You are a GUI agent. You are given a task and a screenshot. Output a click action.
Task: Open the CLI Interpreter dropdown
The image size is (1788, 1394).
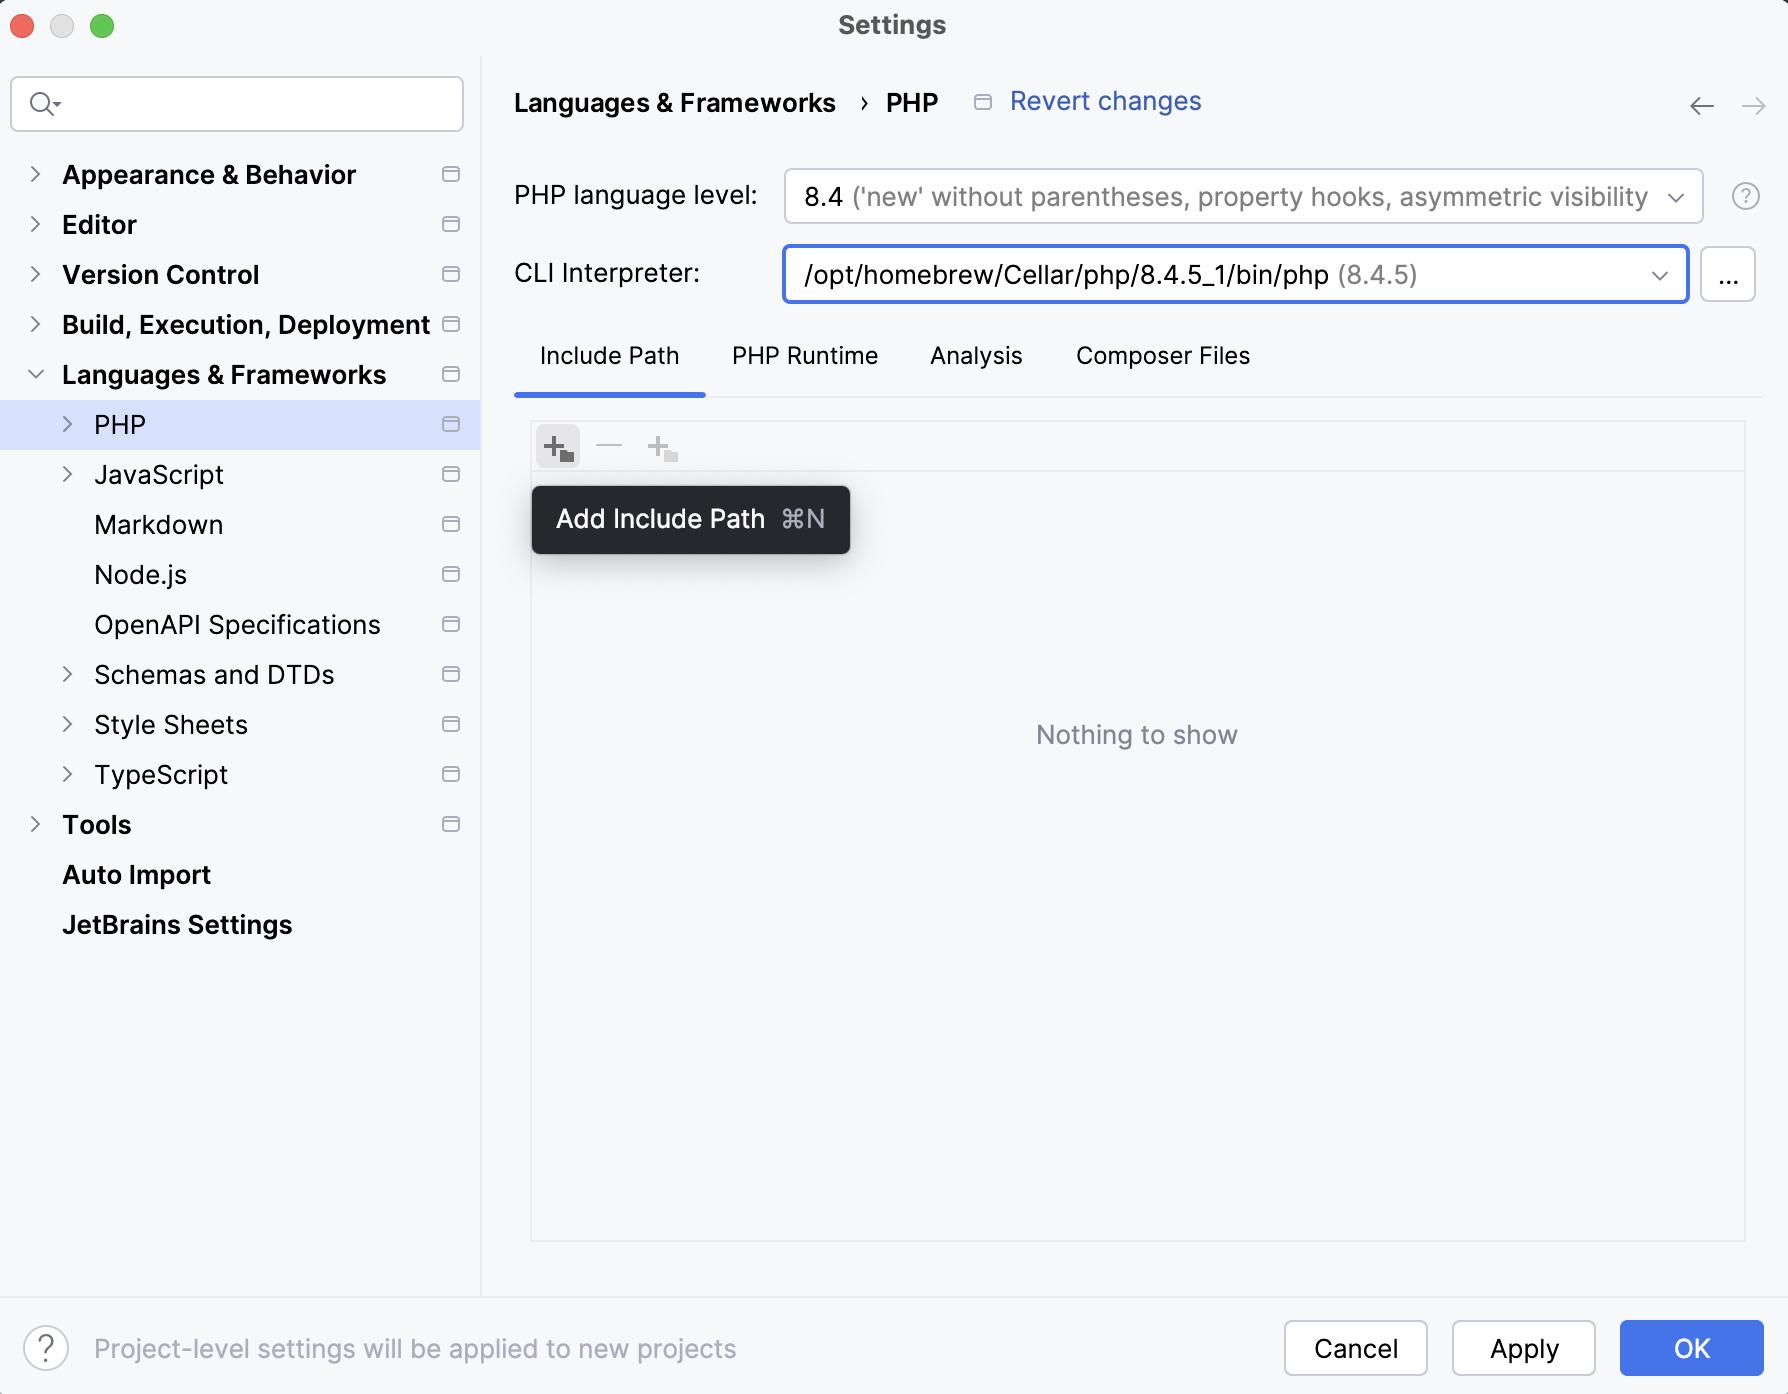tap(1659, 274)
